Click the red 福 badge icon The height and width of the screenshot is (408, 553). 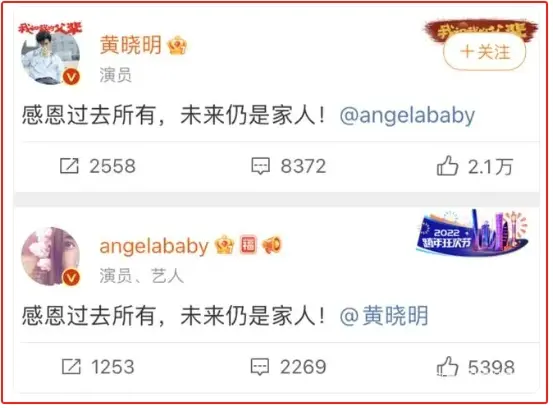coord(248,244)
